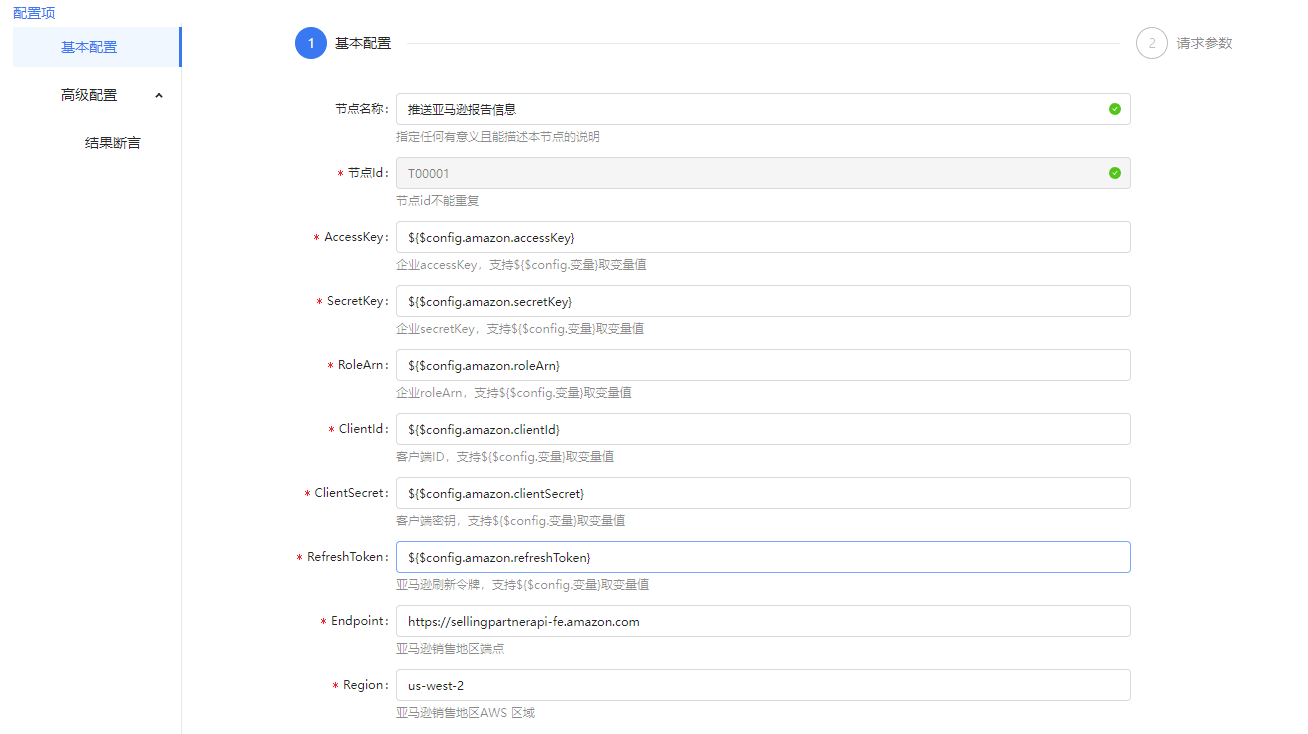Image resolution: width=1308 pixels, height=734 pixels.
Task: Click green check icon in node name field
Action: click(1115, 109)
